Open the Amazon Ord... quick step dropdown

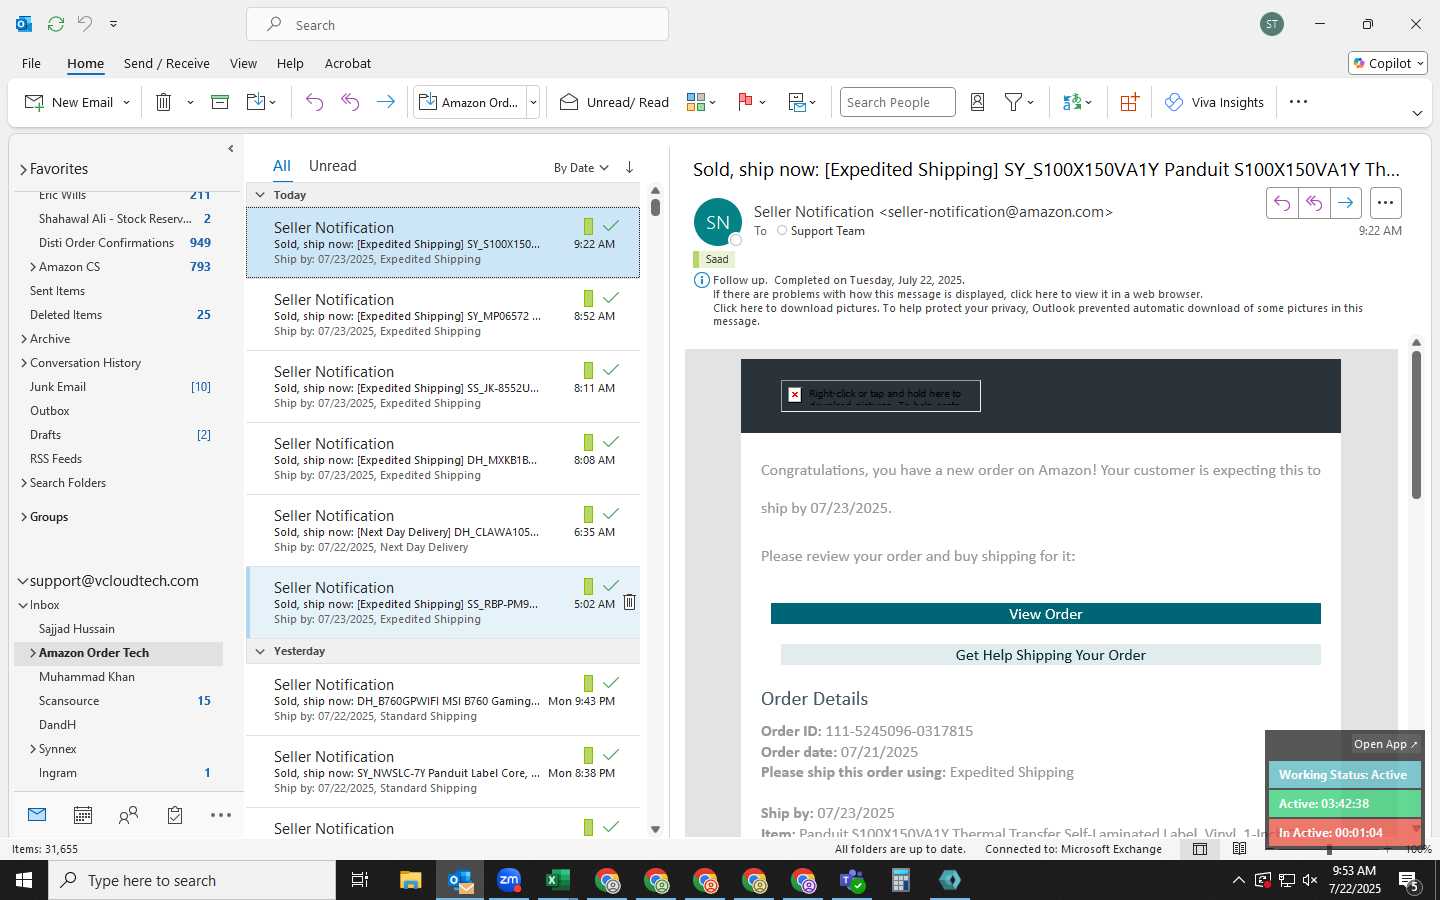(533, 102)
